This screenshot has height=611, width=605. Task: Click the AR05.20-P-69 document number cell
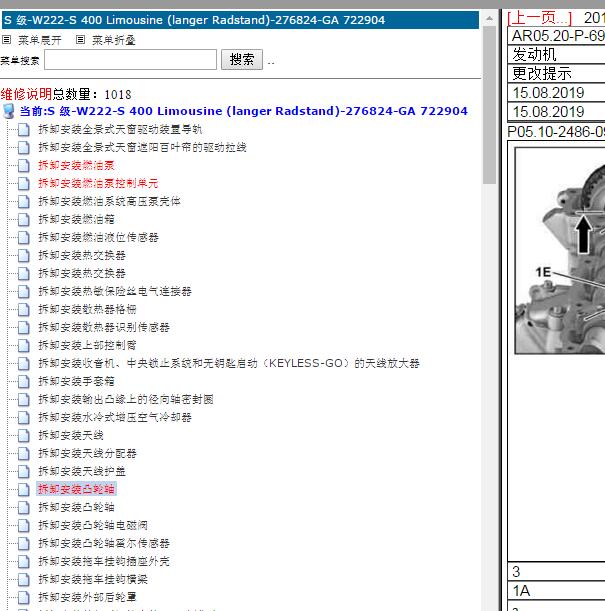click(558, 36)
